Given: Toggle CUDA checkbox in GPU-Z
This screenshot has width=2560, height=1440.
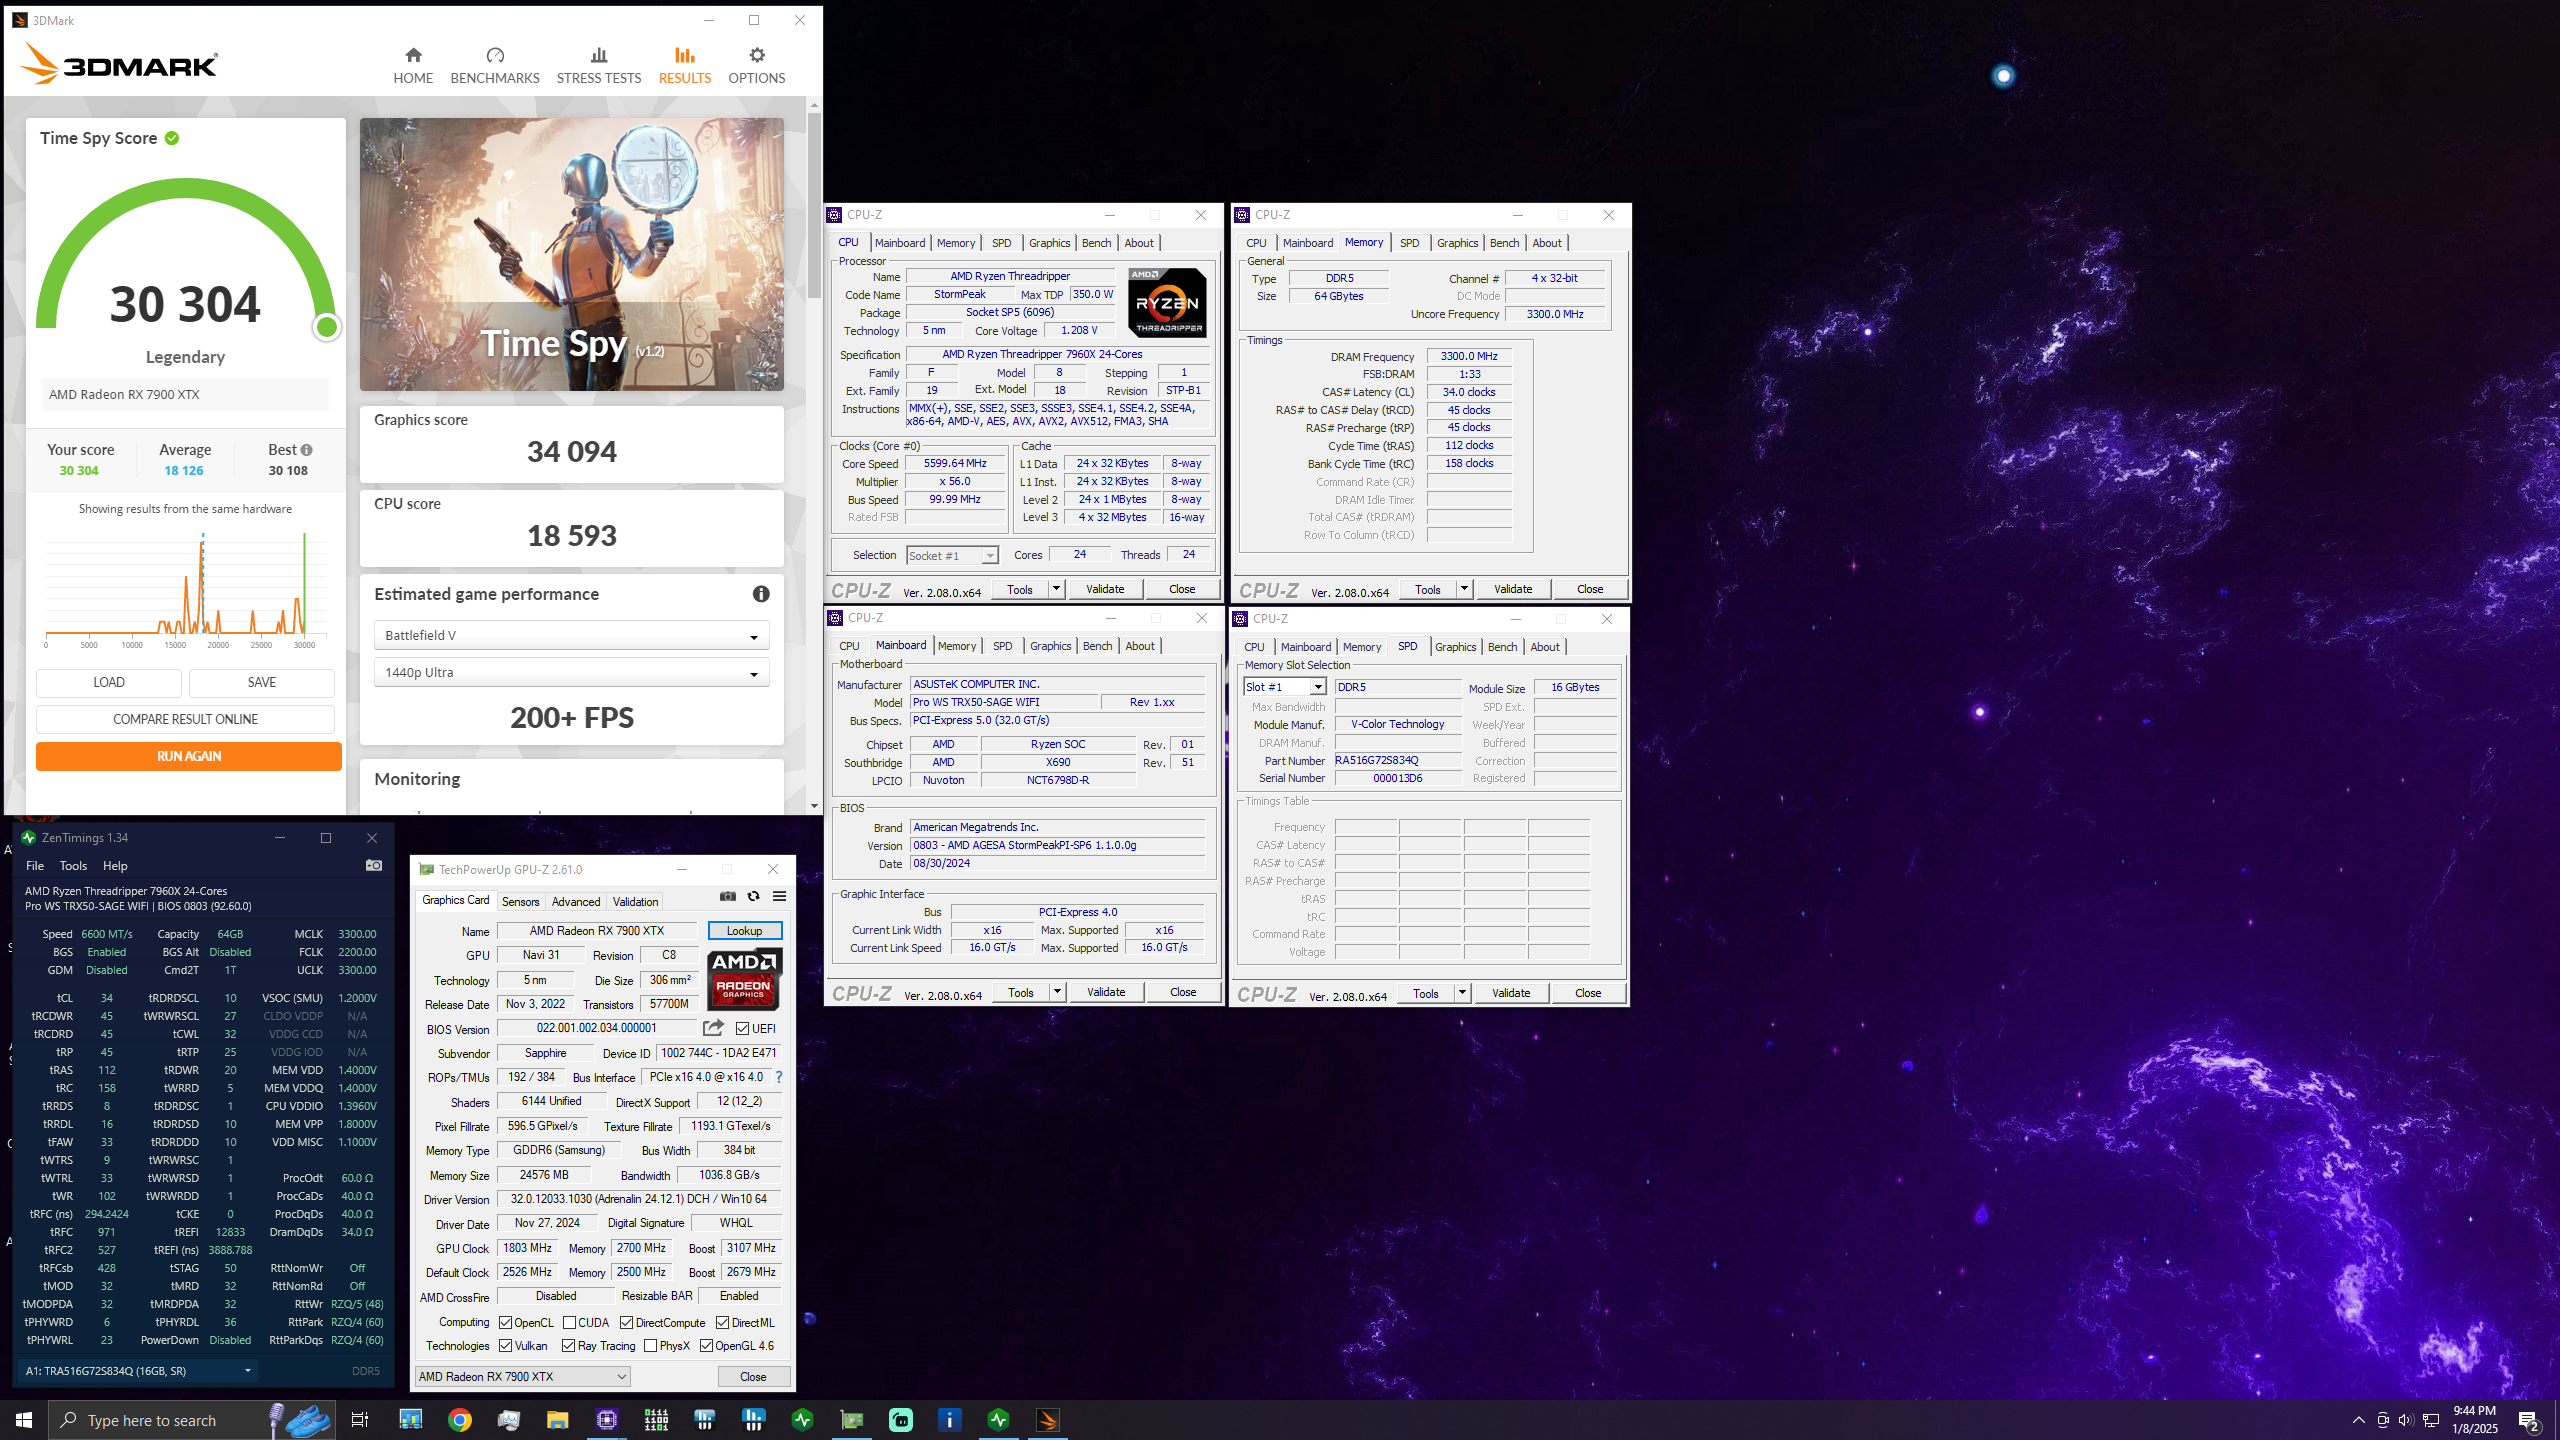Looking at the screenshot, I should coord(569,1322).
